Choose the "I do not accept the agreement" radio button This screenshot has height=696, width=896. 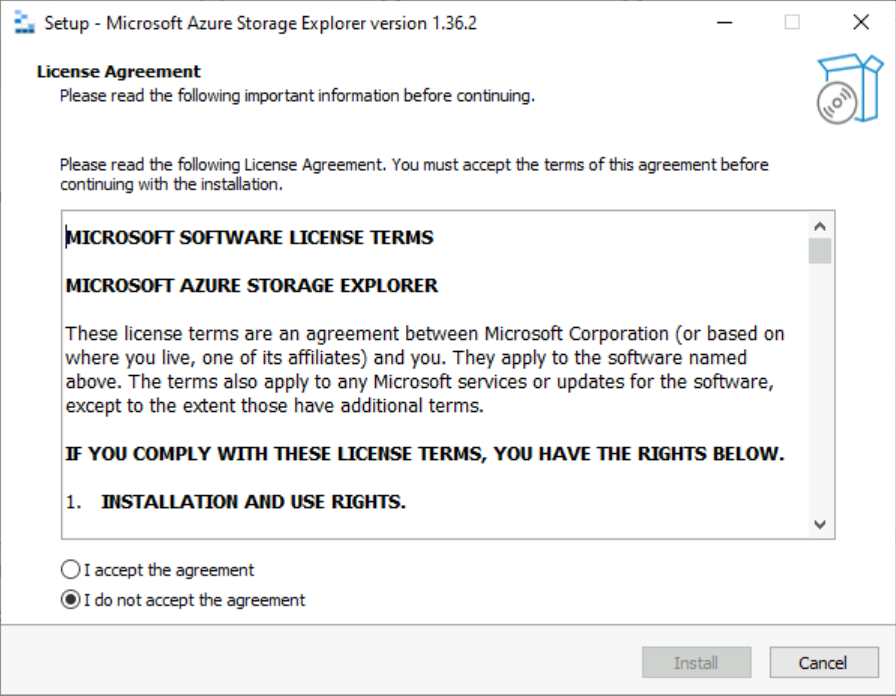coord(70,600)
